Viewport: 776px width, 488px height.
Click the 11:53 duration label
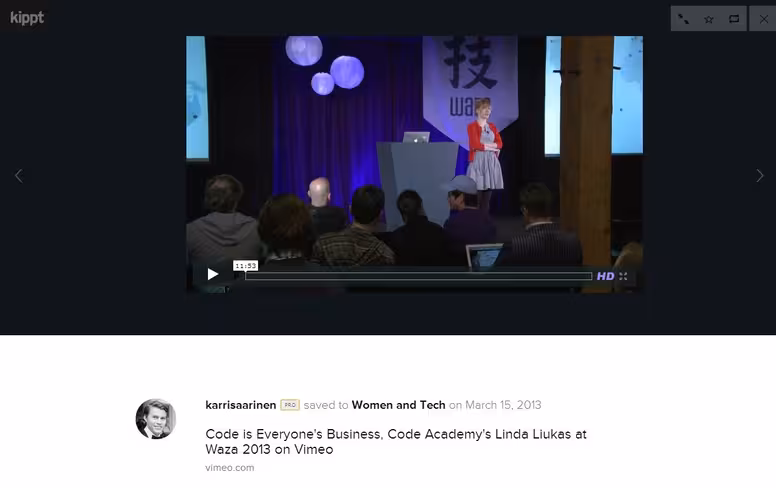point(245,266)
